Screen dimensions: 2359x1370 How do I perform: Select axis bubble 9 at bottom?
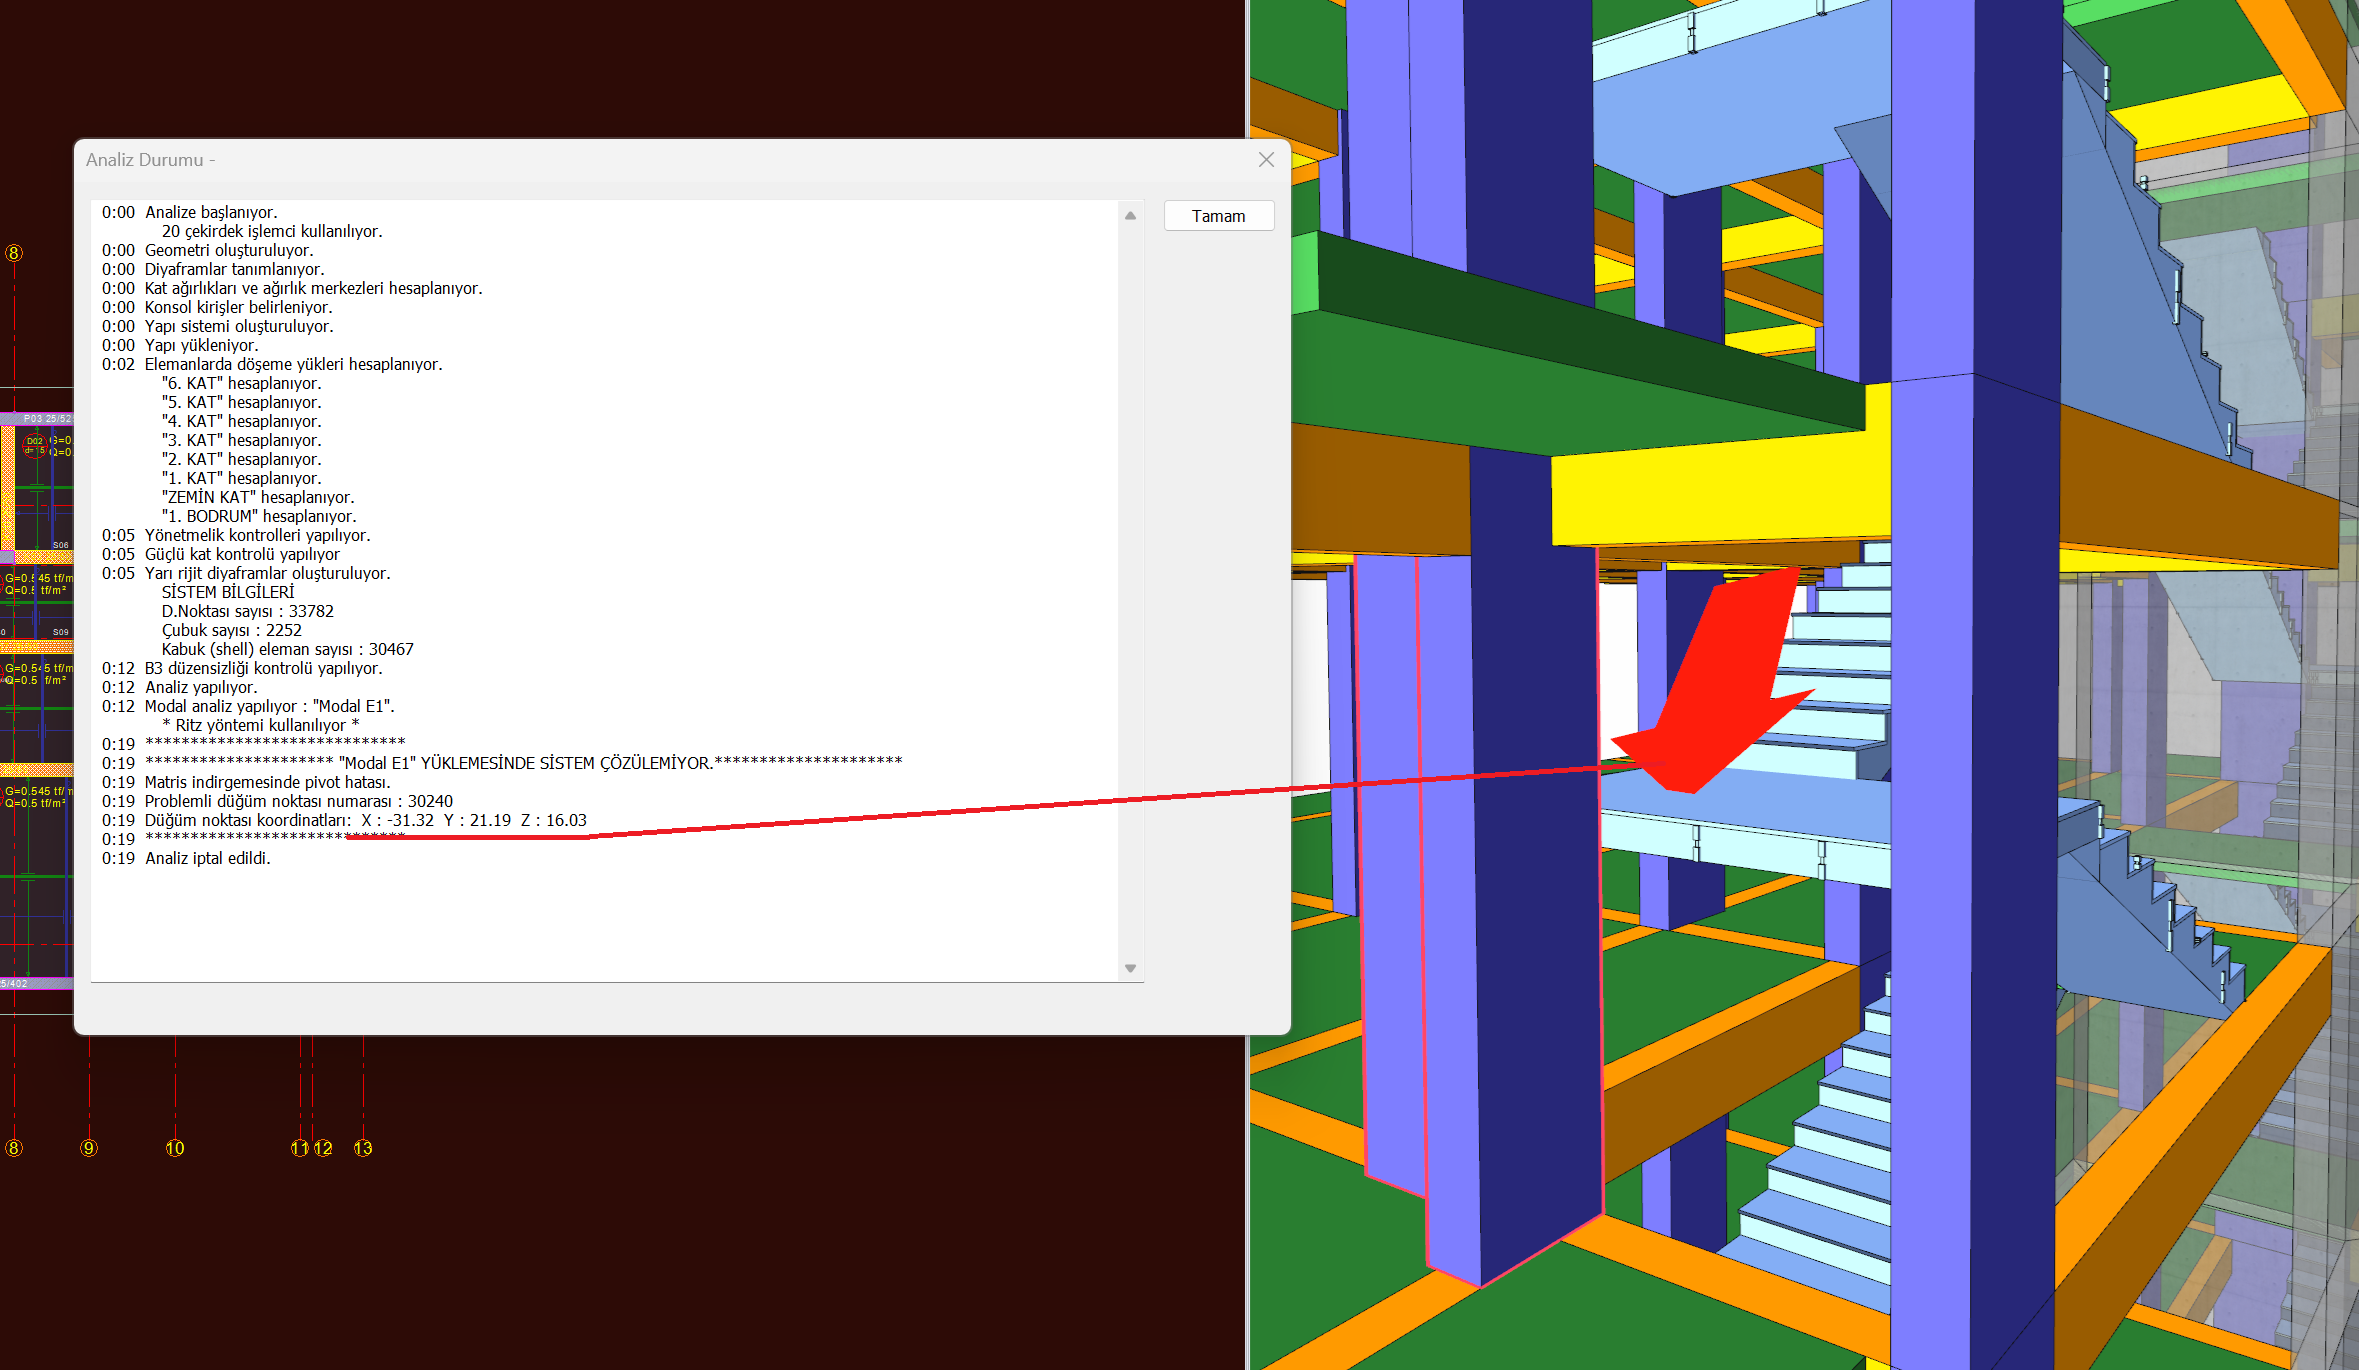click(89, 1148)
